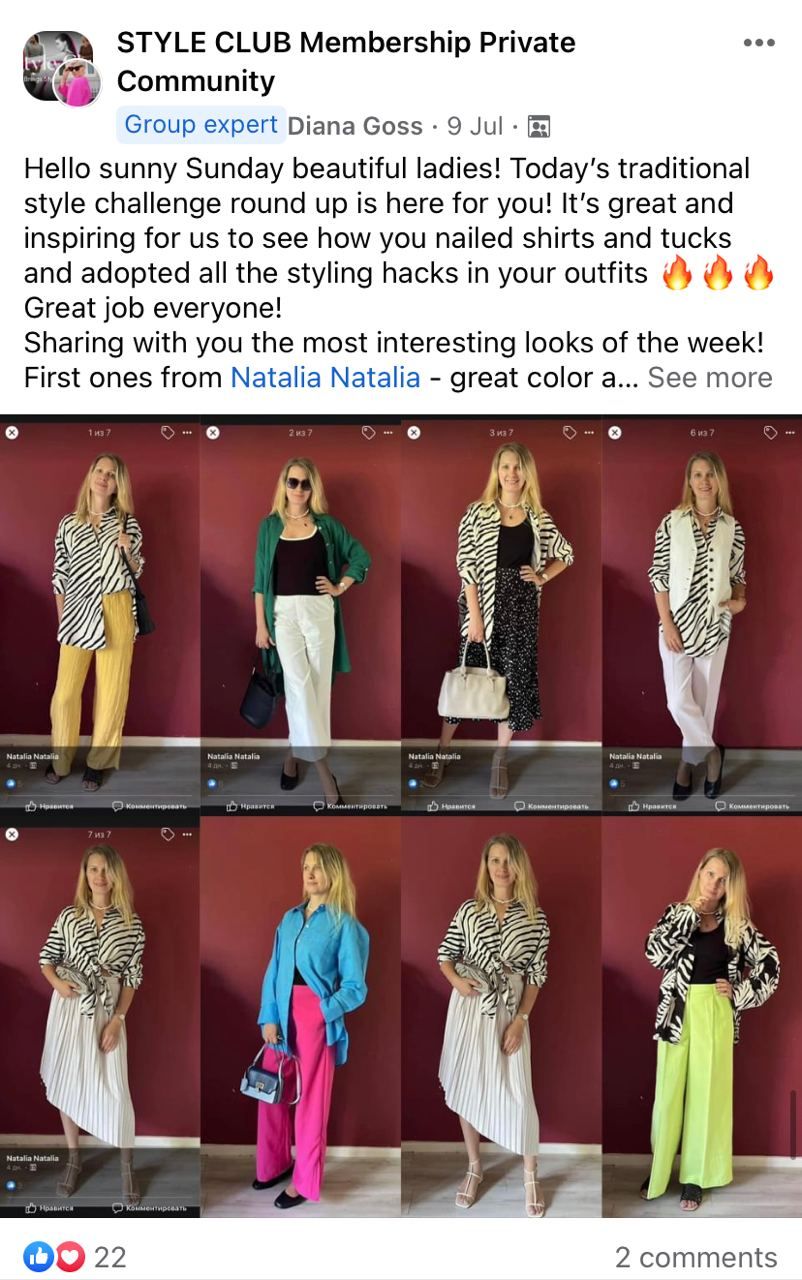This screenshot has height=1280, width=802.
Task: Open the STYLE CLUB group avatar
Action: point(58,65)
